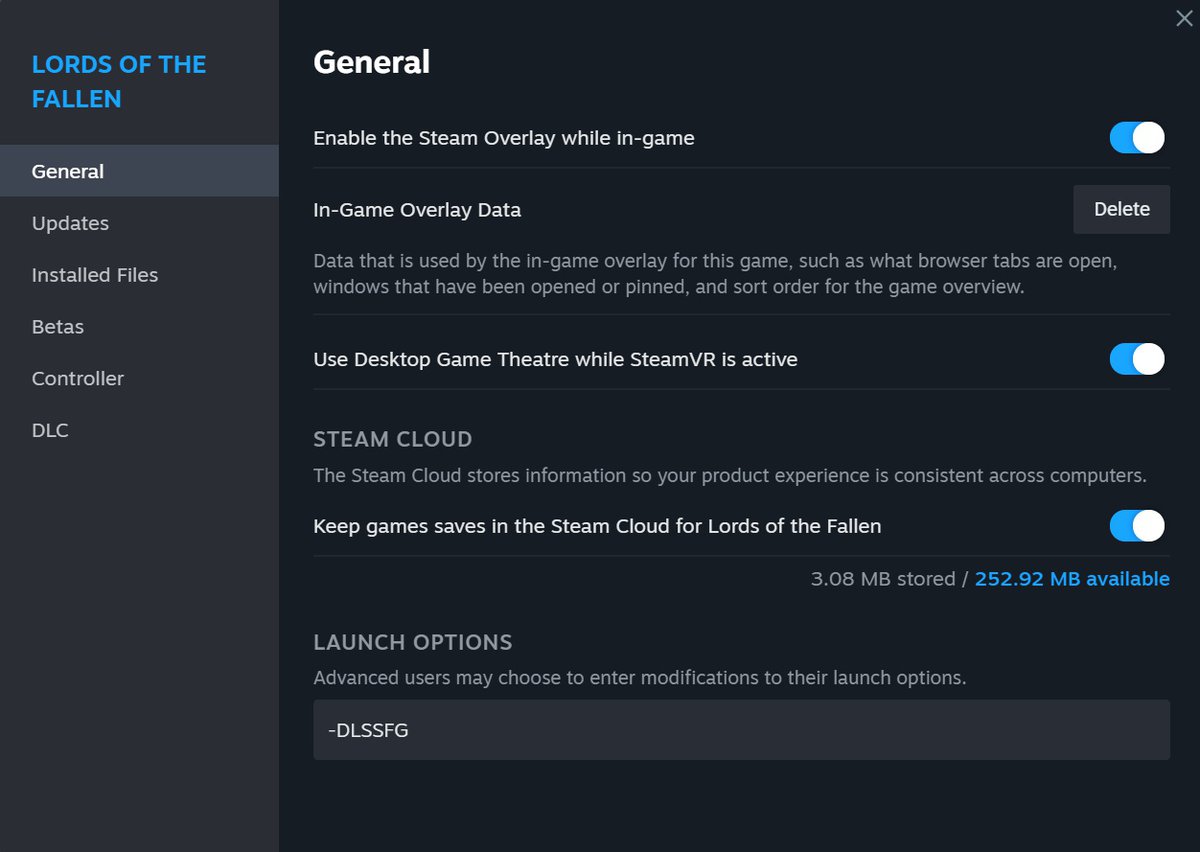Open Controller settings in sidebar
The width and height of the screenshot is (1200, 852).
(78, 379)
